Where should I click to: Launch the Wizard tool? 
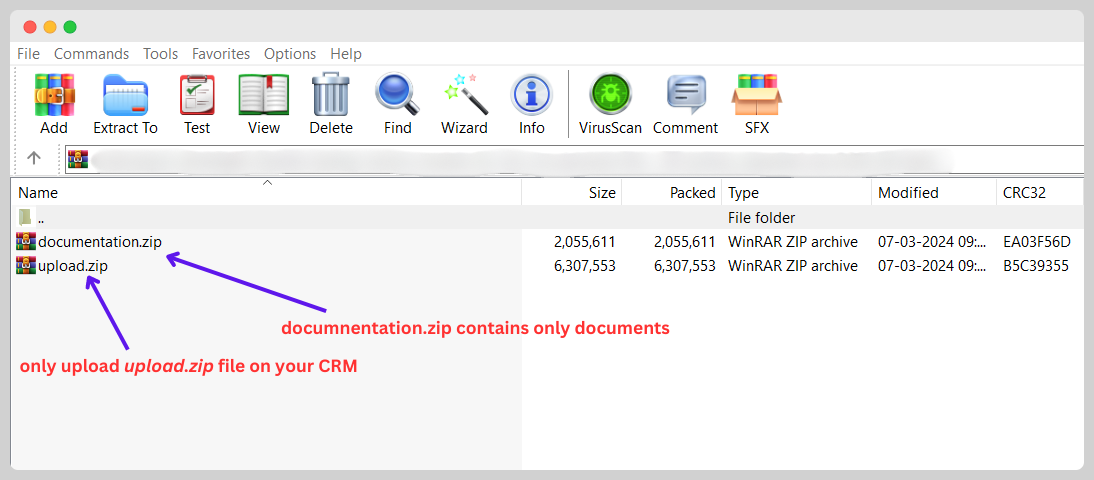coord(464,96)
